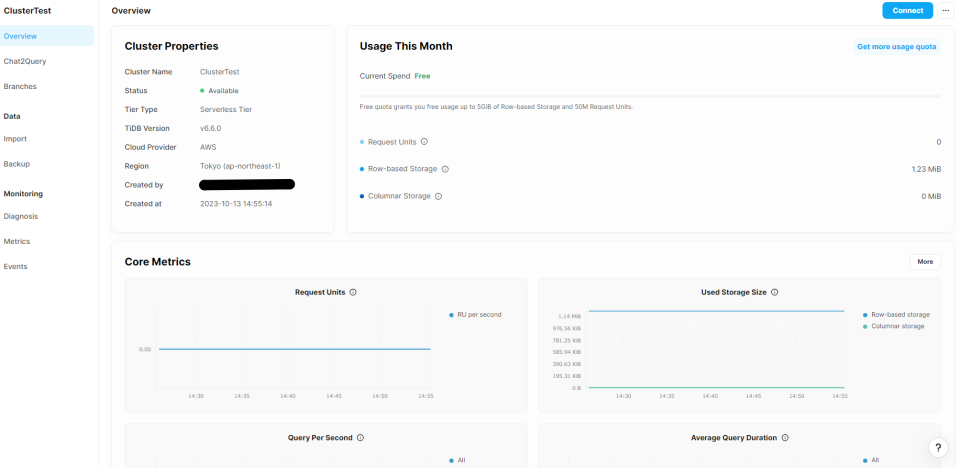960x468 pixels.
Task: Open the more options ellipsis menu
Action: pyautogui.click(x=946, y=10)
